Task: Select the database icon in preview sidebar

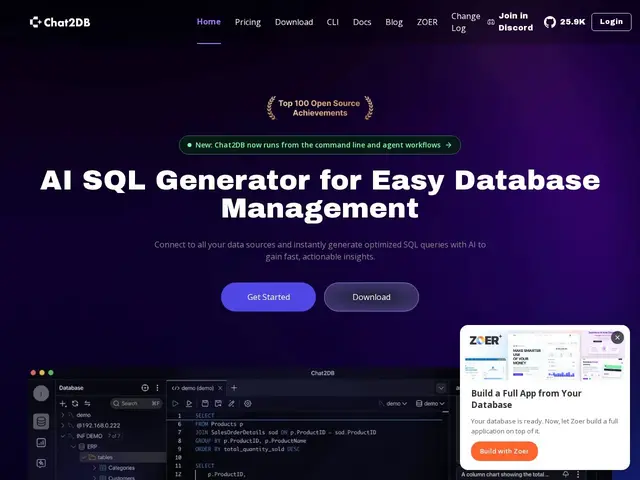Action: click(x=41, y=422)
